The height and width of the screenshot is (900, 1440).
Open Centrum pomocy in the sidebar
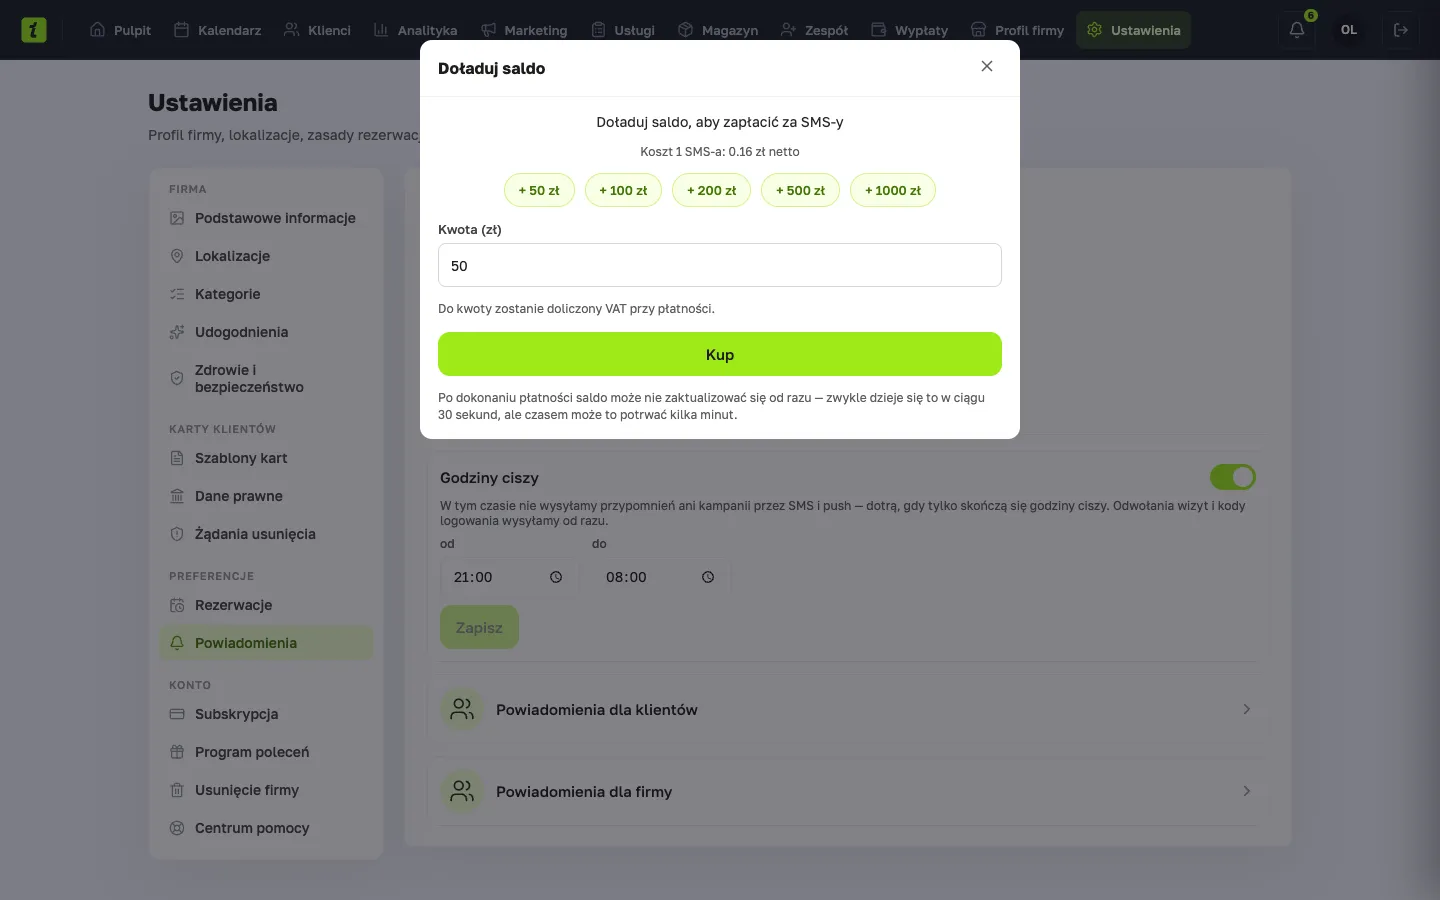(266, 828)
